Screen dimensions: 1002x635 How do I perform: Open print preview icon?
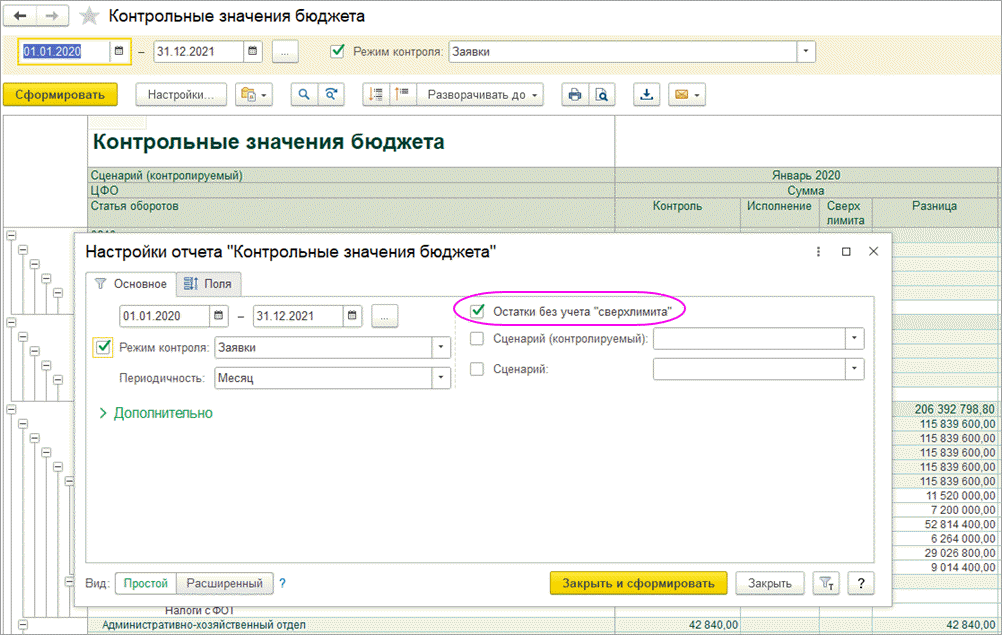(602, 95)
